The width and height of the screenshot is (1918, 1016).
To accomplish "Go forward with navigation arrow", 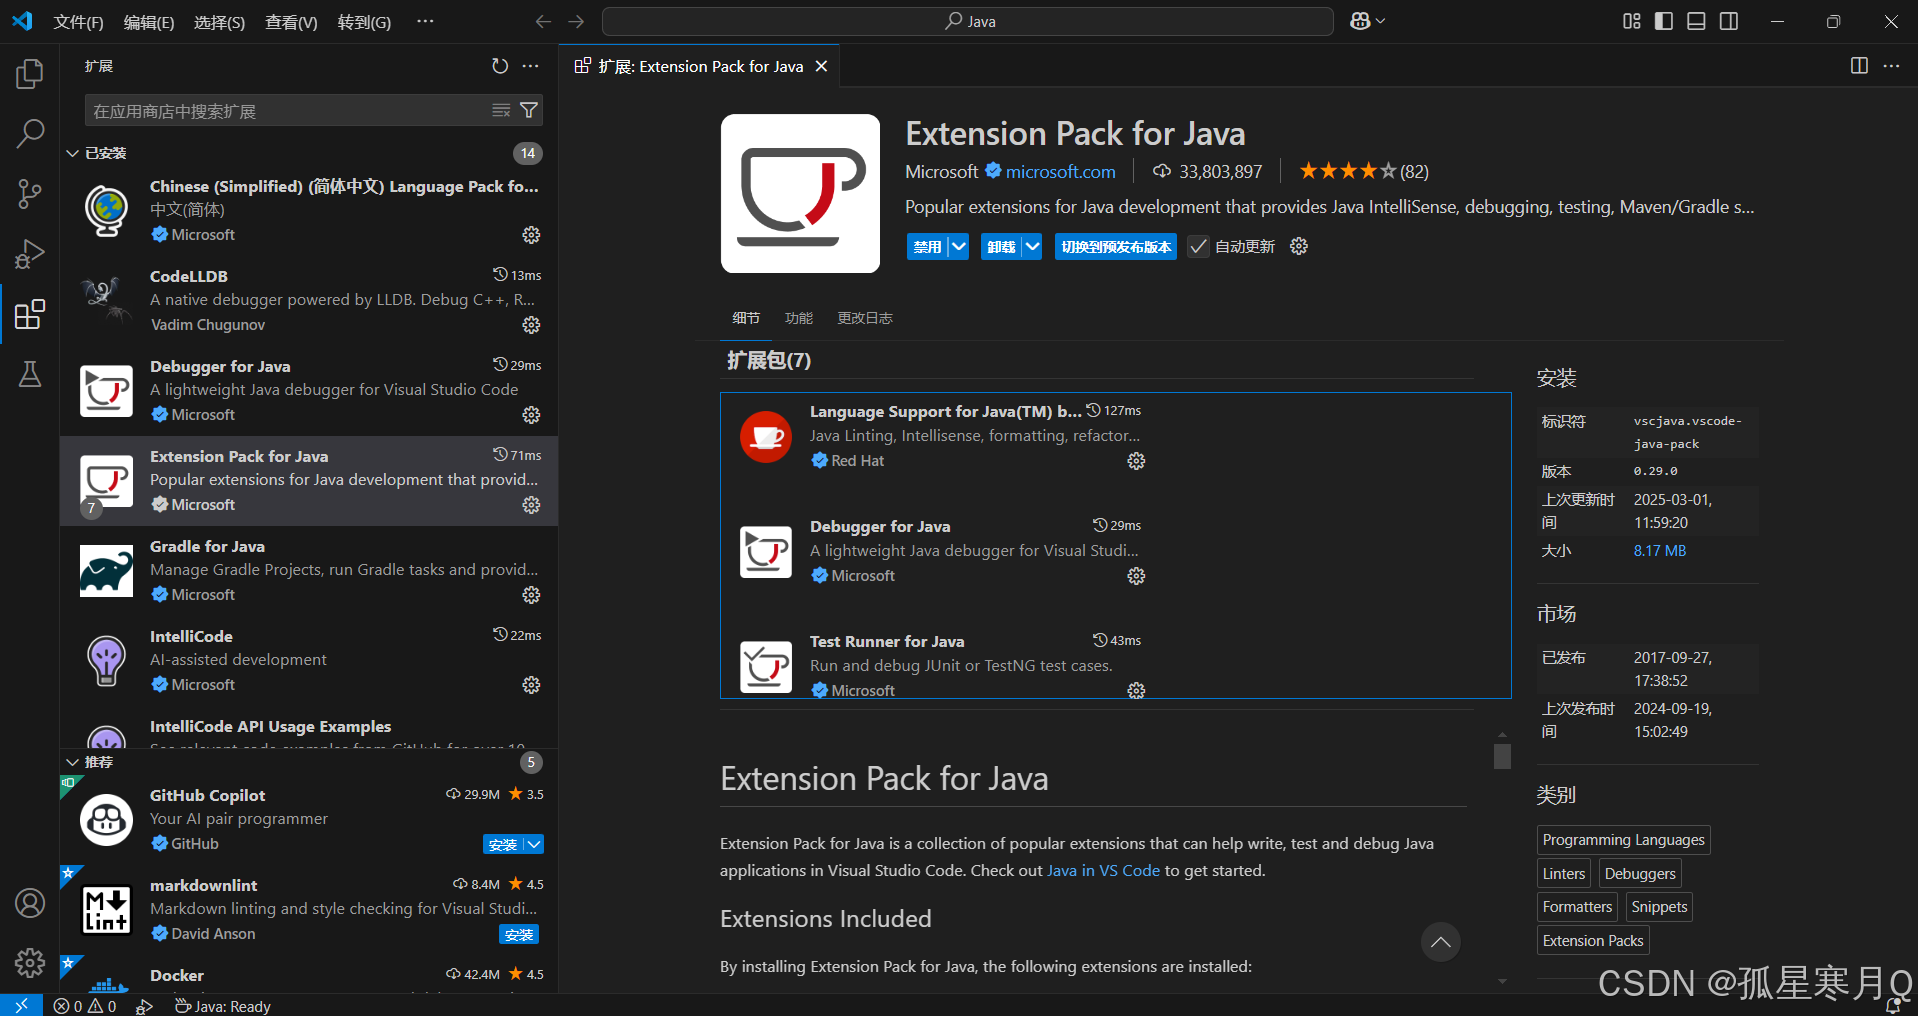I will [576, 21].
